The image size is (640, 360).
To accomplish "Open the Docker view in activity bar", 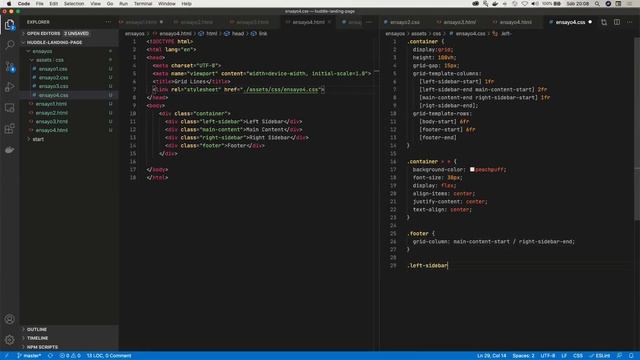I will coord(10,150).
